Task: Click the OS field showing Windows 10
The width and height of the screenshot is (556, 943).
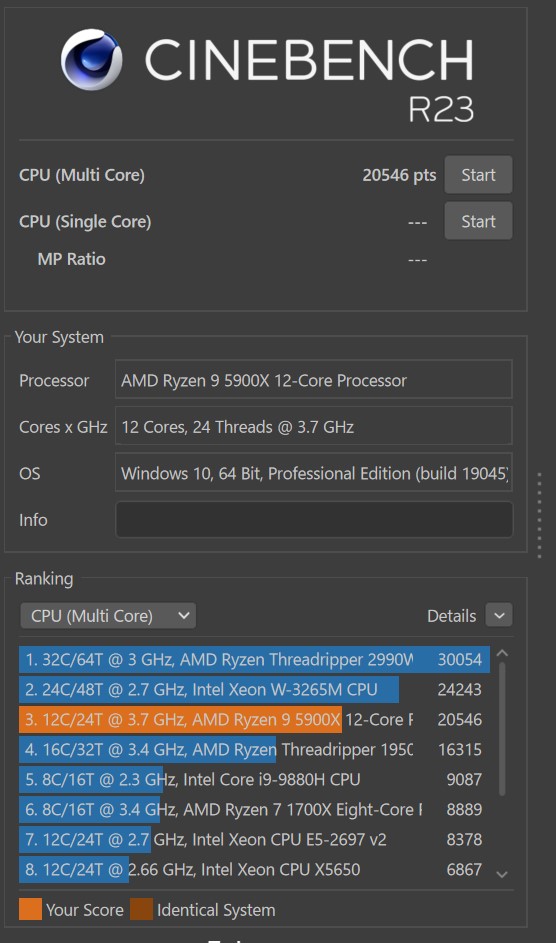Action: coord(314,473)
